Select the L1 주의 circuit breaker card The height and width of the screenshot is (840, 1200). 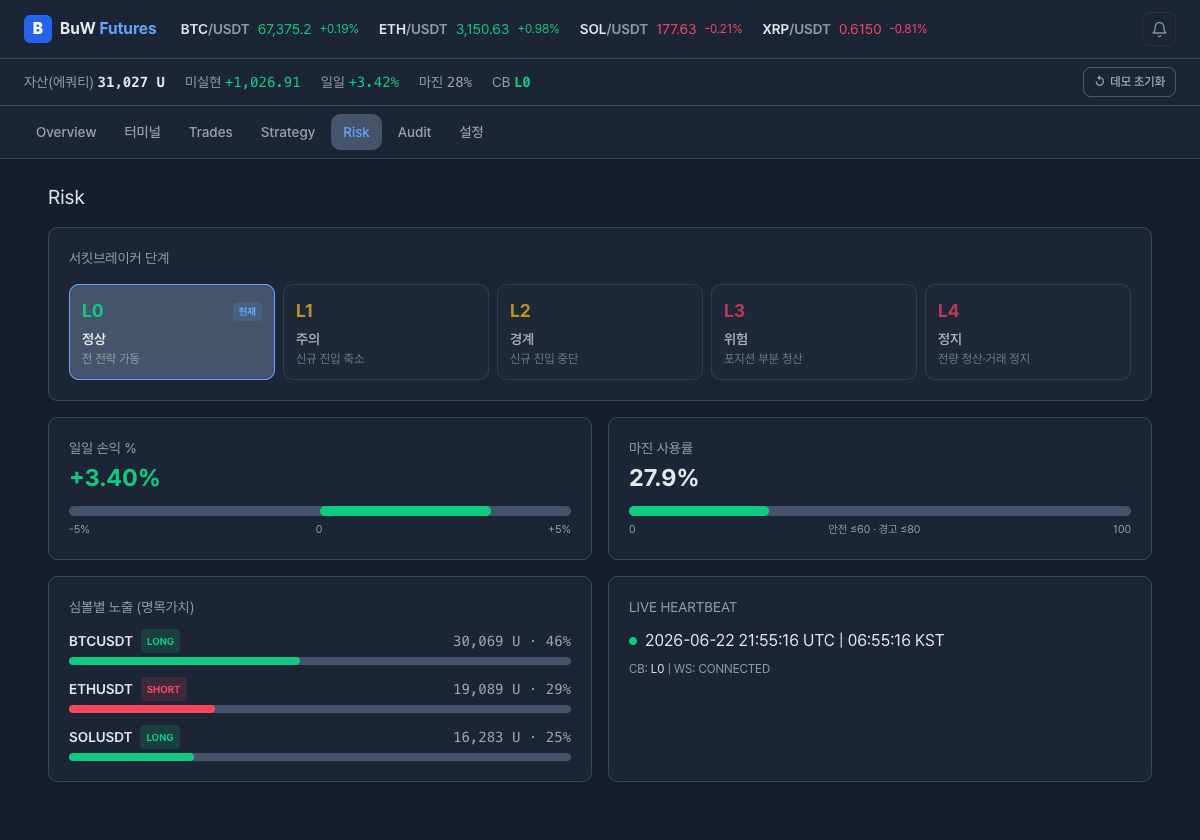coord(386,332)
